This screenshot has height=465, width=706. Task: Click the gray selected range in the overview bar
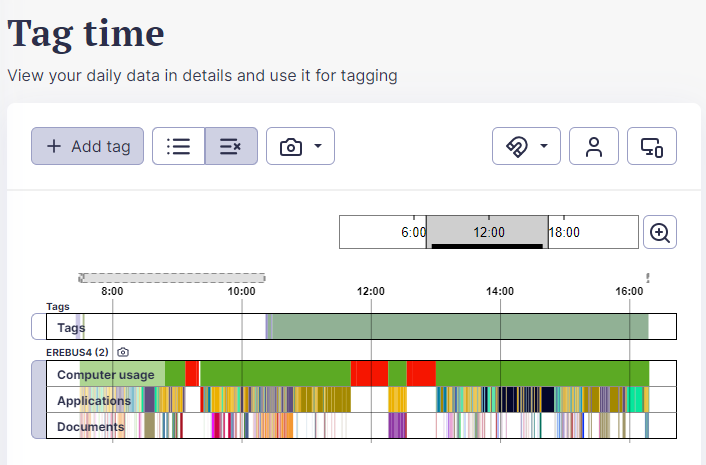pos(487,231)
